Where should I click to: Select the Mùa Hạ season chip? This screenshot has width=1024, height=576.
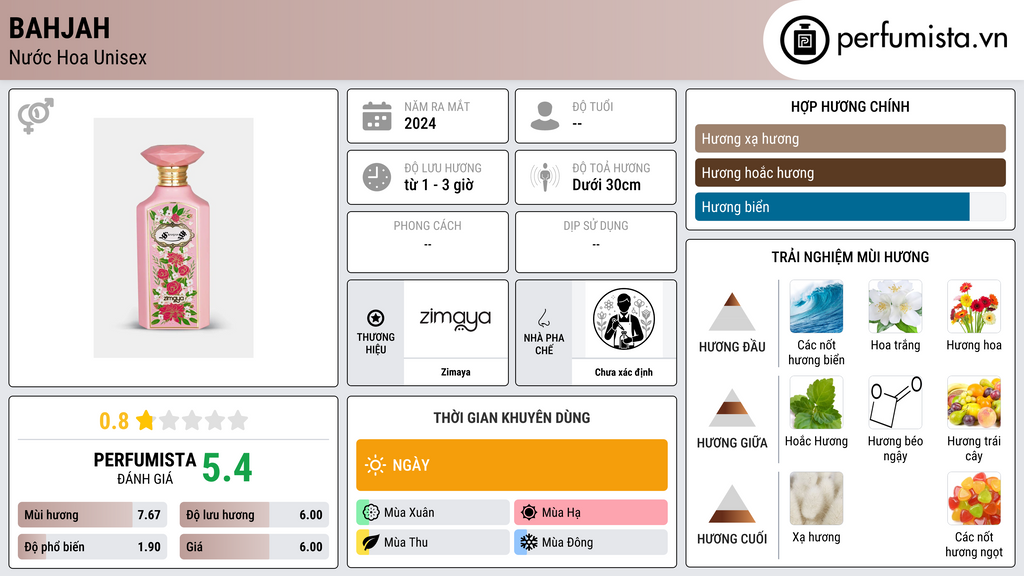coord(591,513)
